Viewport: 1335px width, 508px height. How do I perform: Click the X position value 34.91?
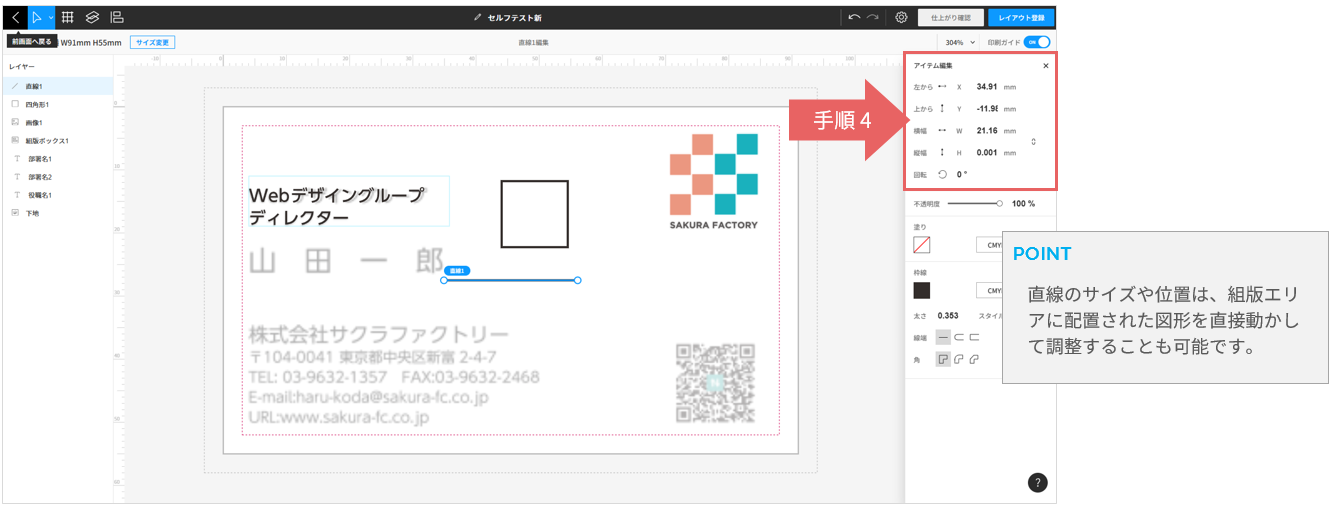987,87
